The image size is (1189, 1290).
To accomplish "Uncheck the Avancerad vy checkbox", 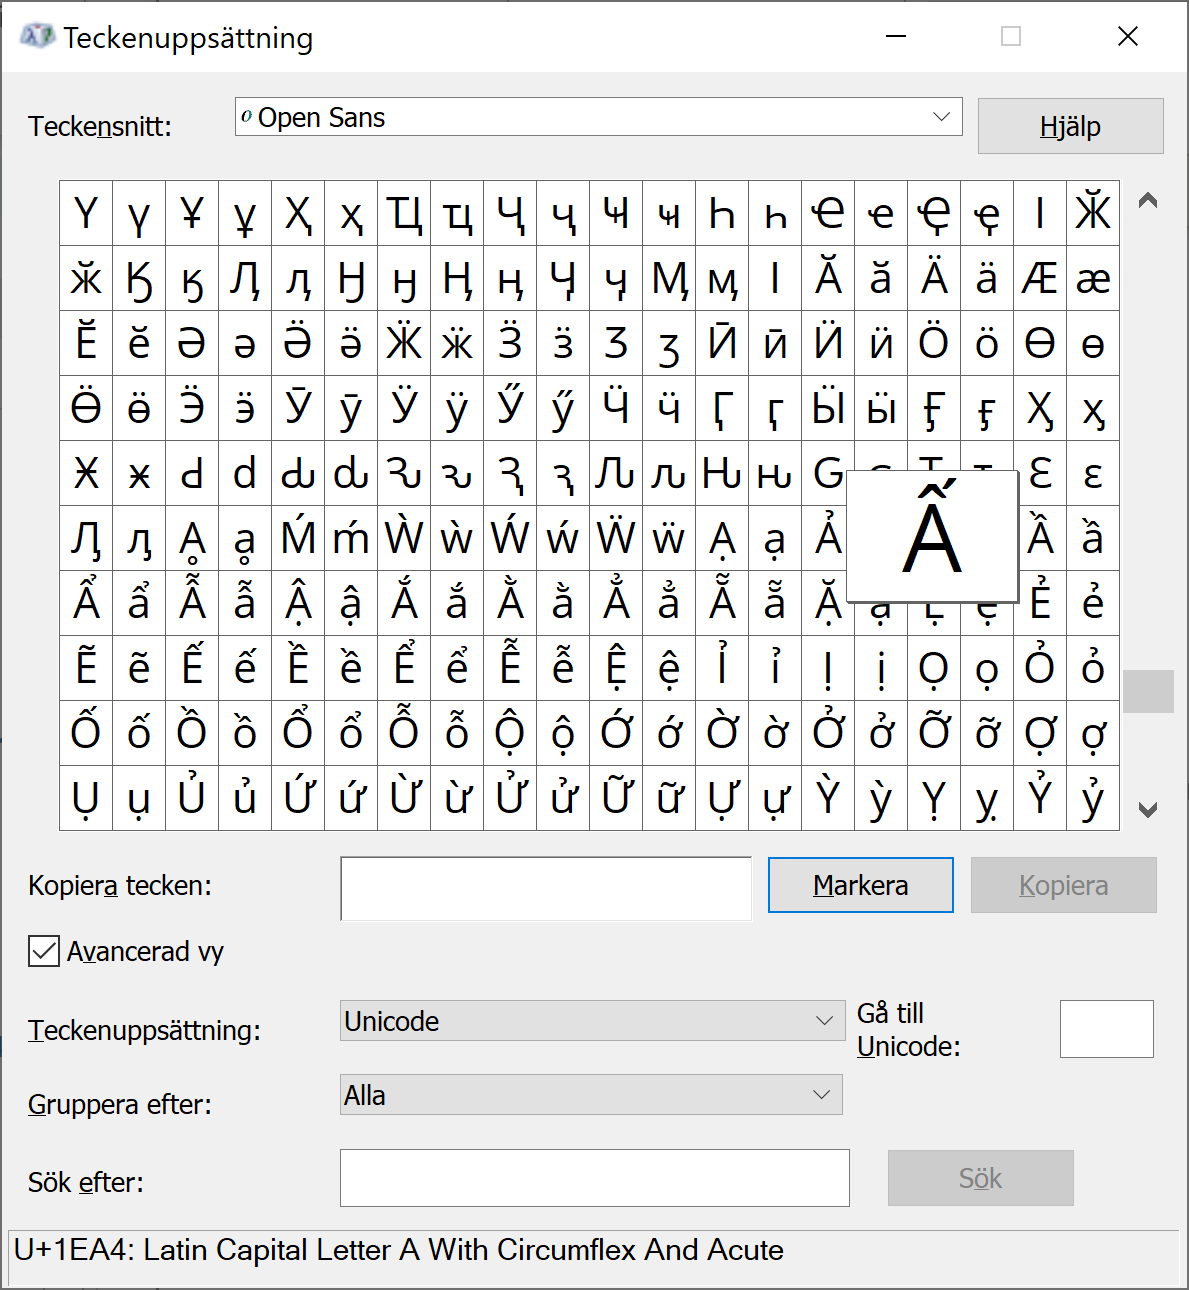I will [x=44, y=951].
